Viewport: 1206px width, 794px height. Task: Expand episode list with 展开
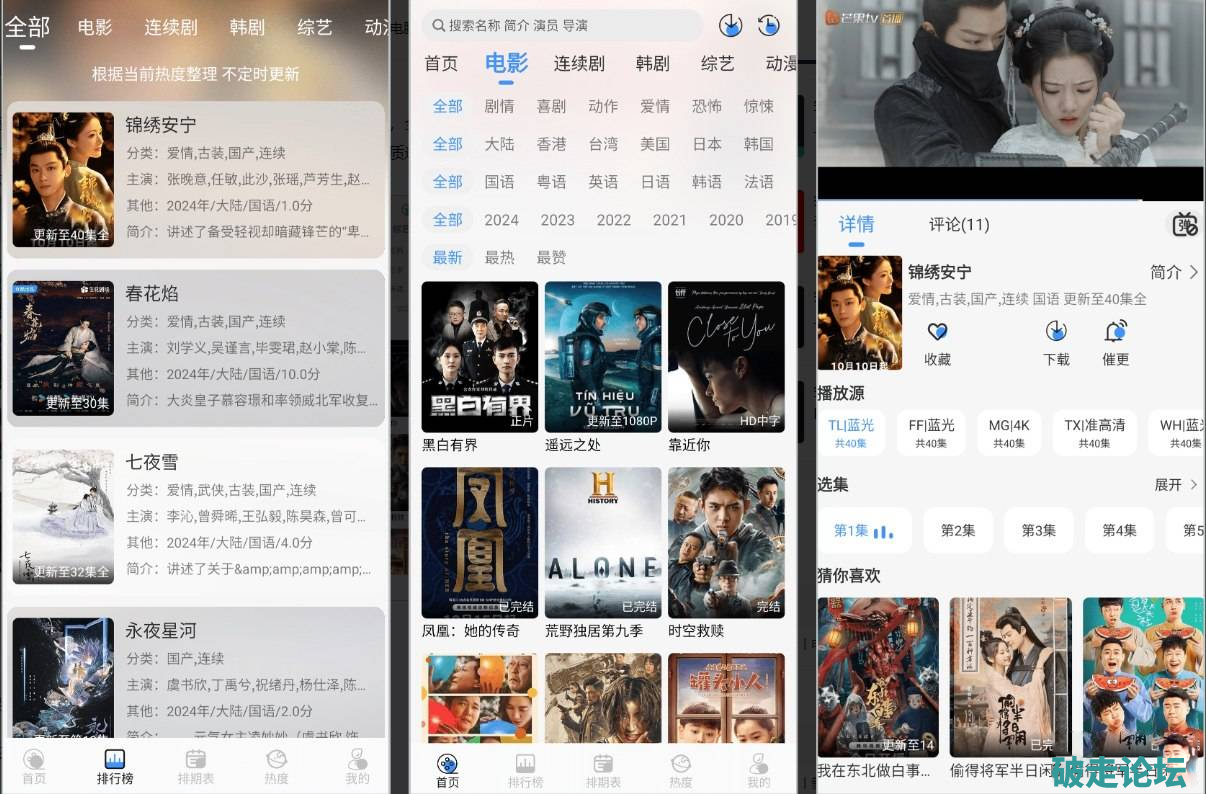tap(1175, 484)
